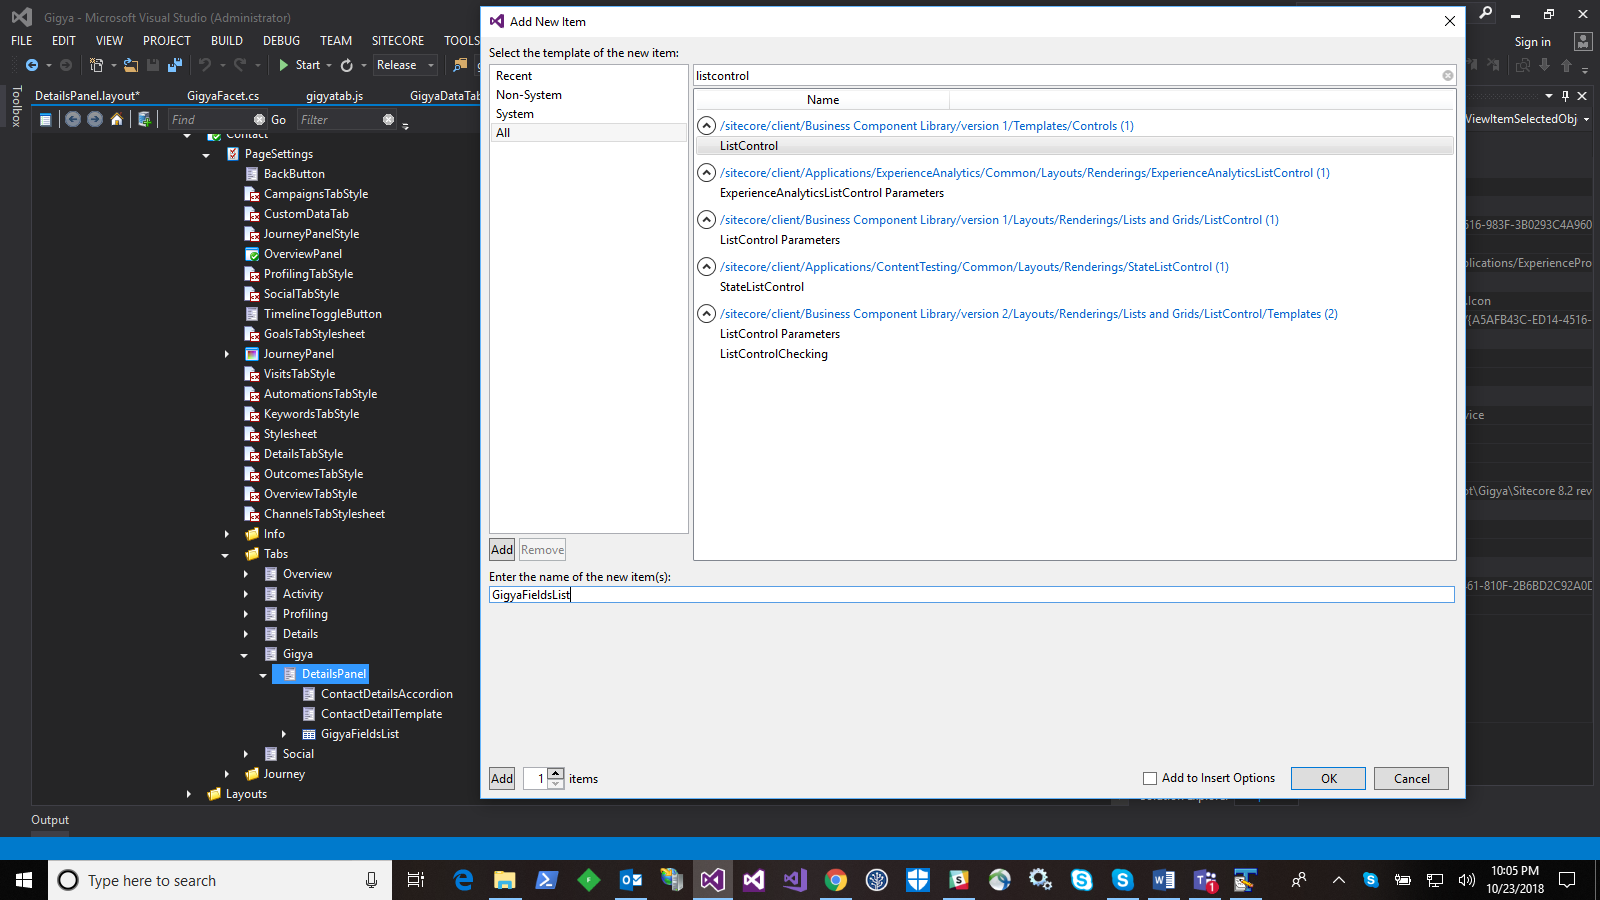Click OK in Add New Item dialog

coord(1328,778)
